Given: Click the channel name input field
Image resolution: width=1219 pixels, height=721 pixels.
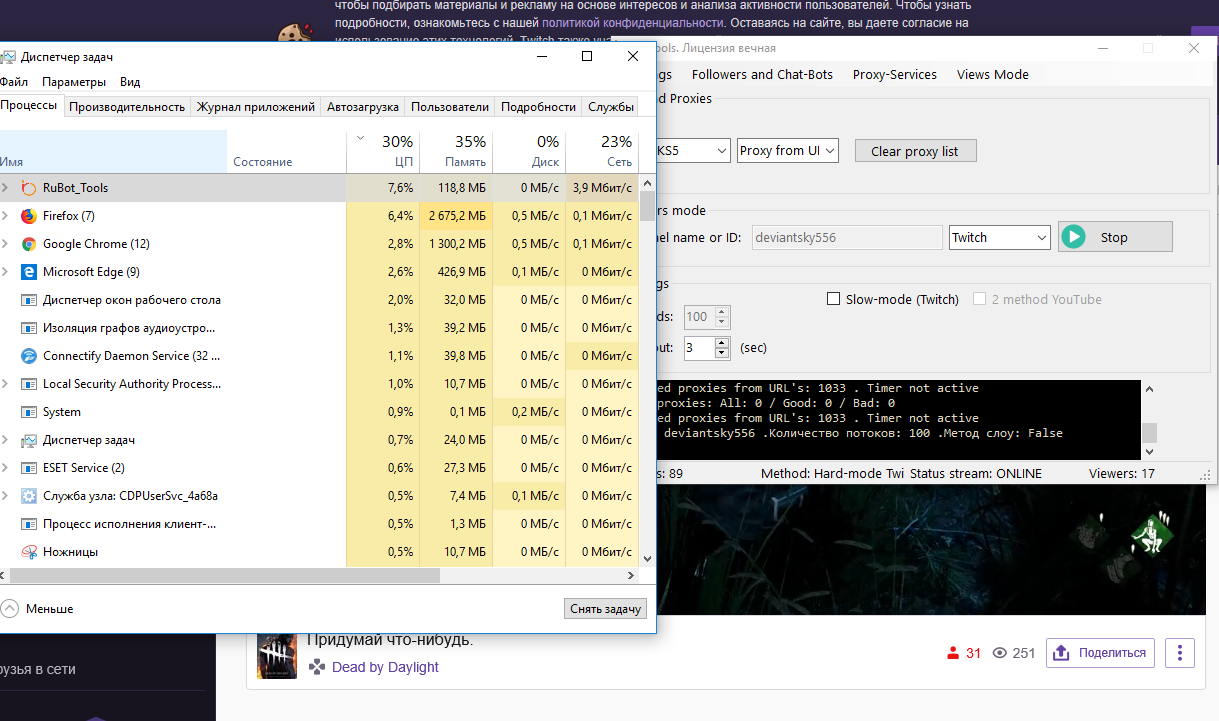Looking at the screenshot, I should [846, 237].
